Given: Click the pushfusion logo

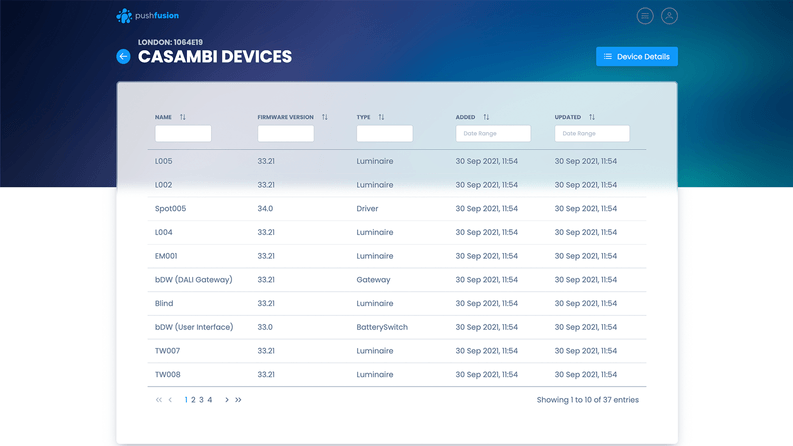Looking at the screenshot, I should pyautogui.click(x=147, y=16).
